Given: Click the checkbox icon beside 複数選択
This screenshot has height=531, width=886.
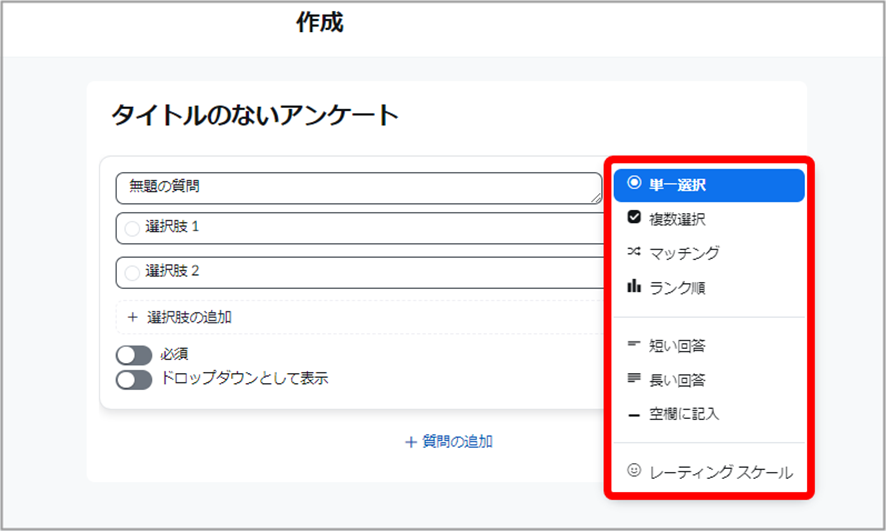Looking at the screenshot, I should coord(634,217).
